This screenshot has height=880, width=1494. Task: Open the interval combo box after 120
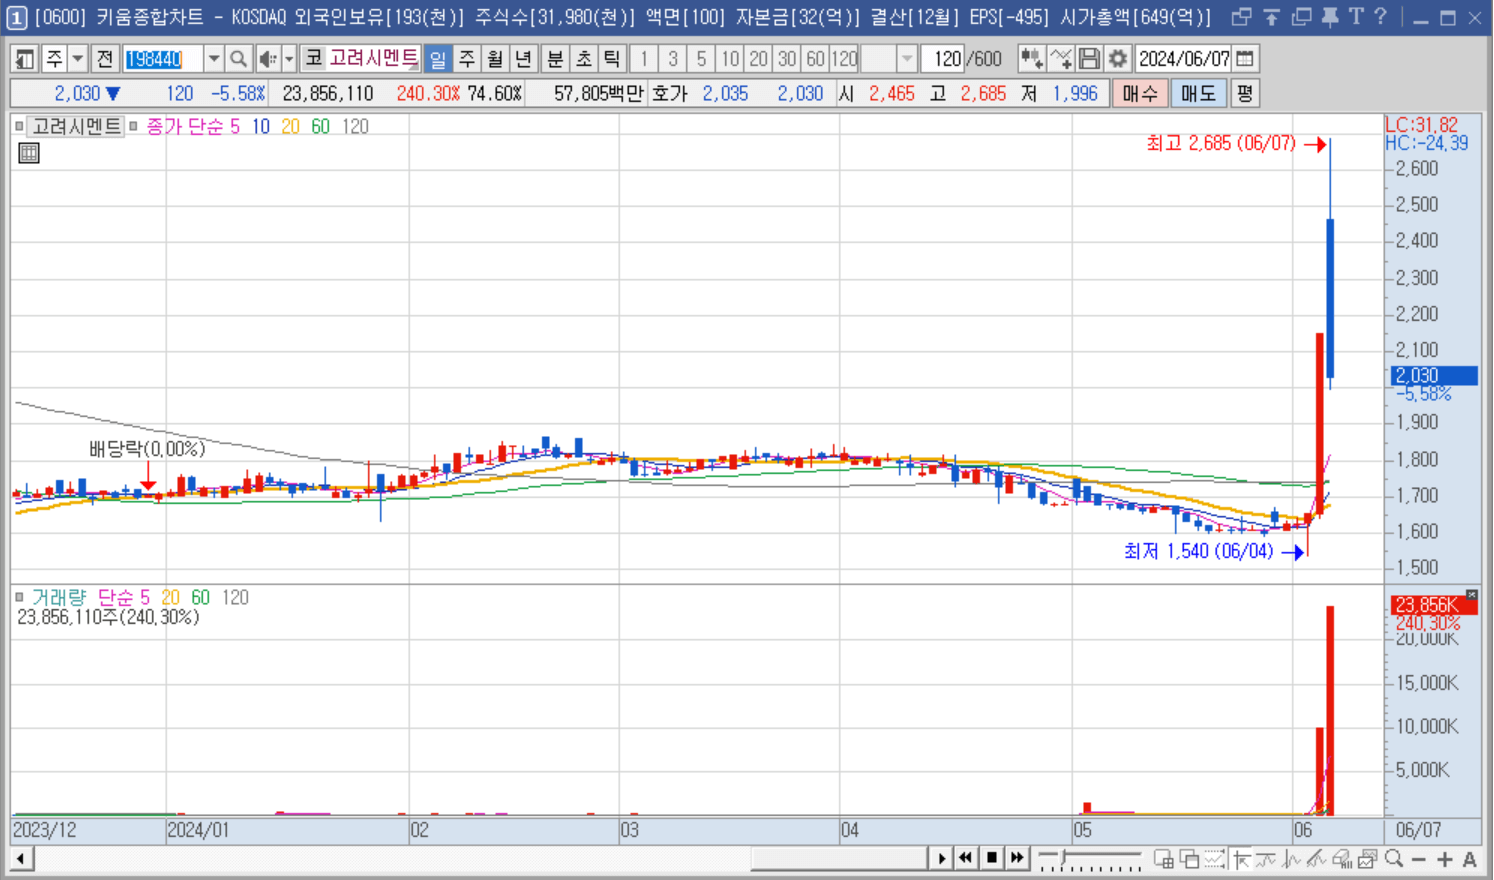(889, 59)
